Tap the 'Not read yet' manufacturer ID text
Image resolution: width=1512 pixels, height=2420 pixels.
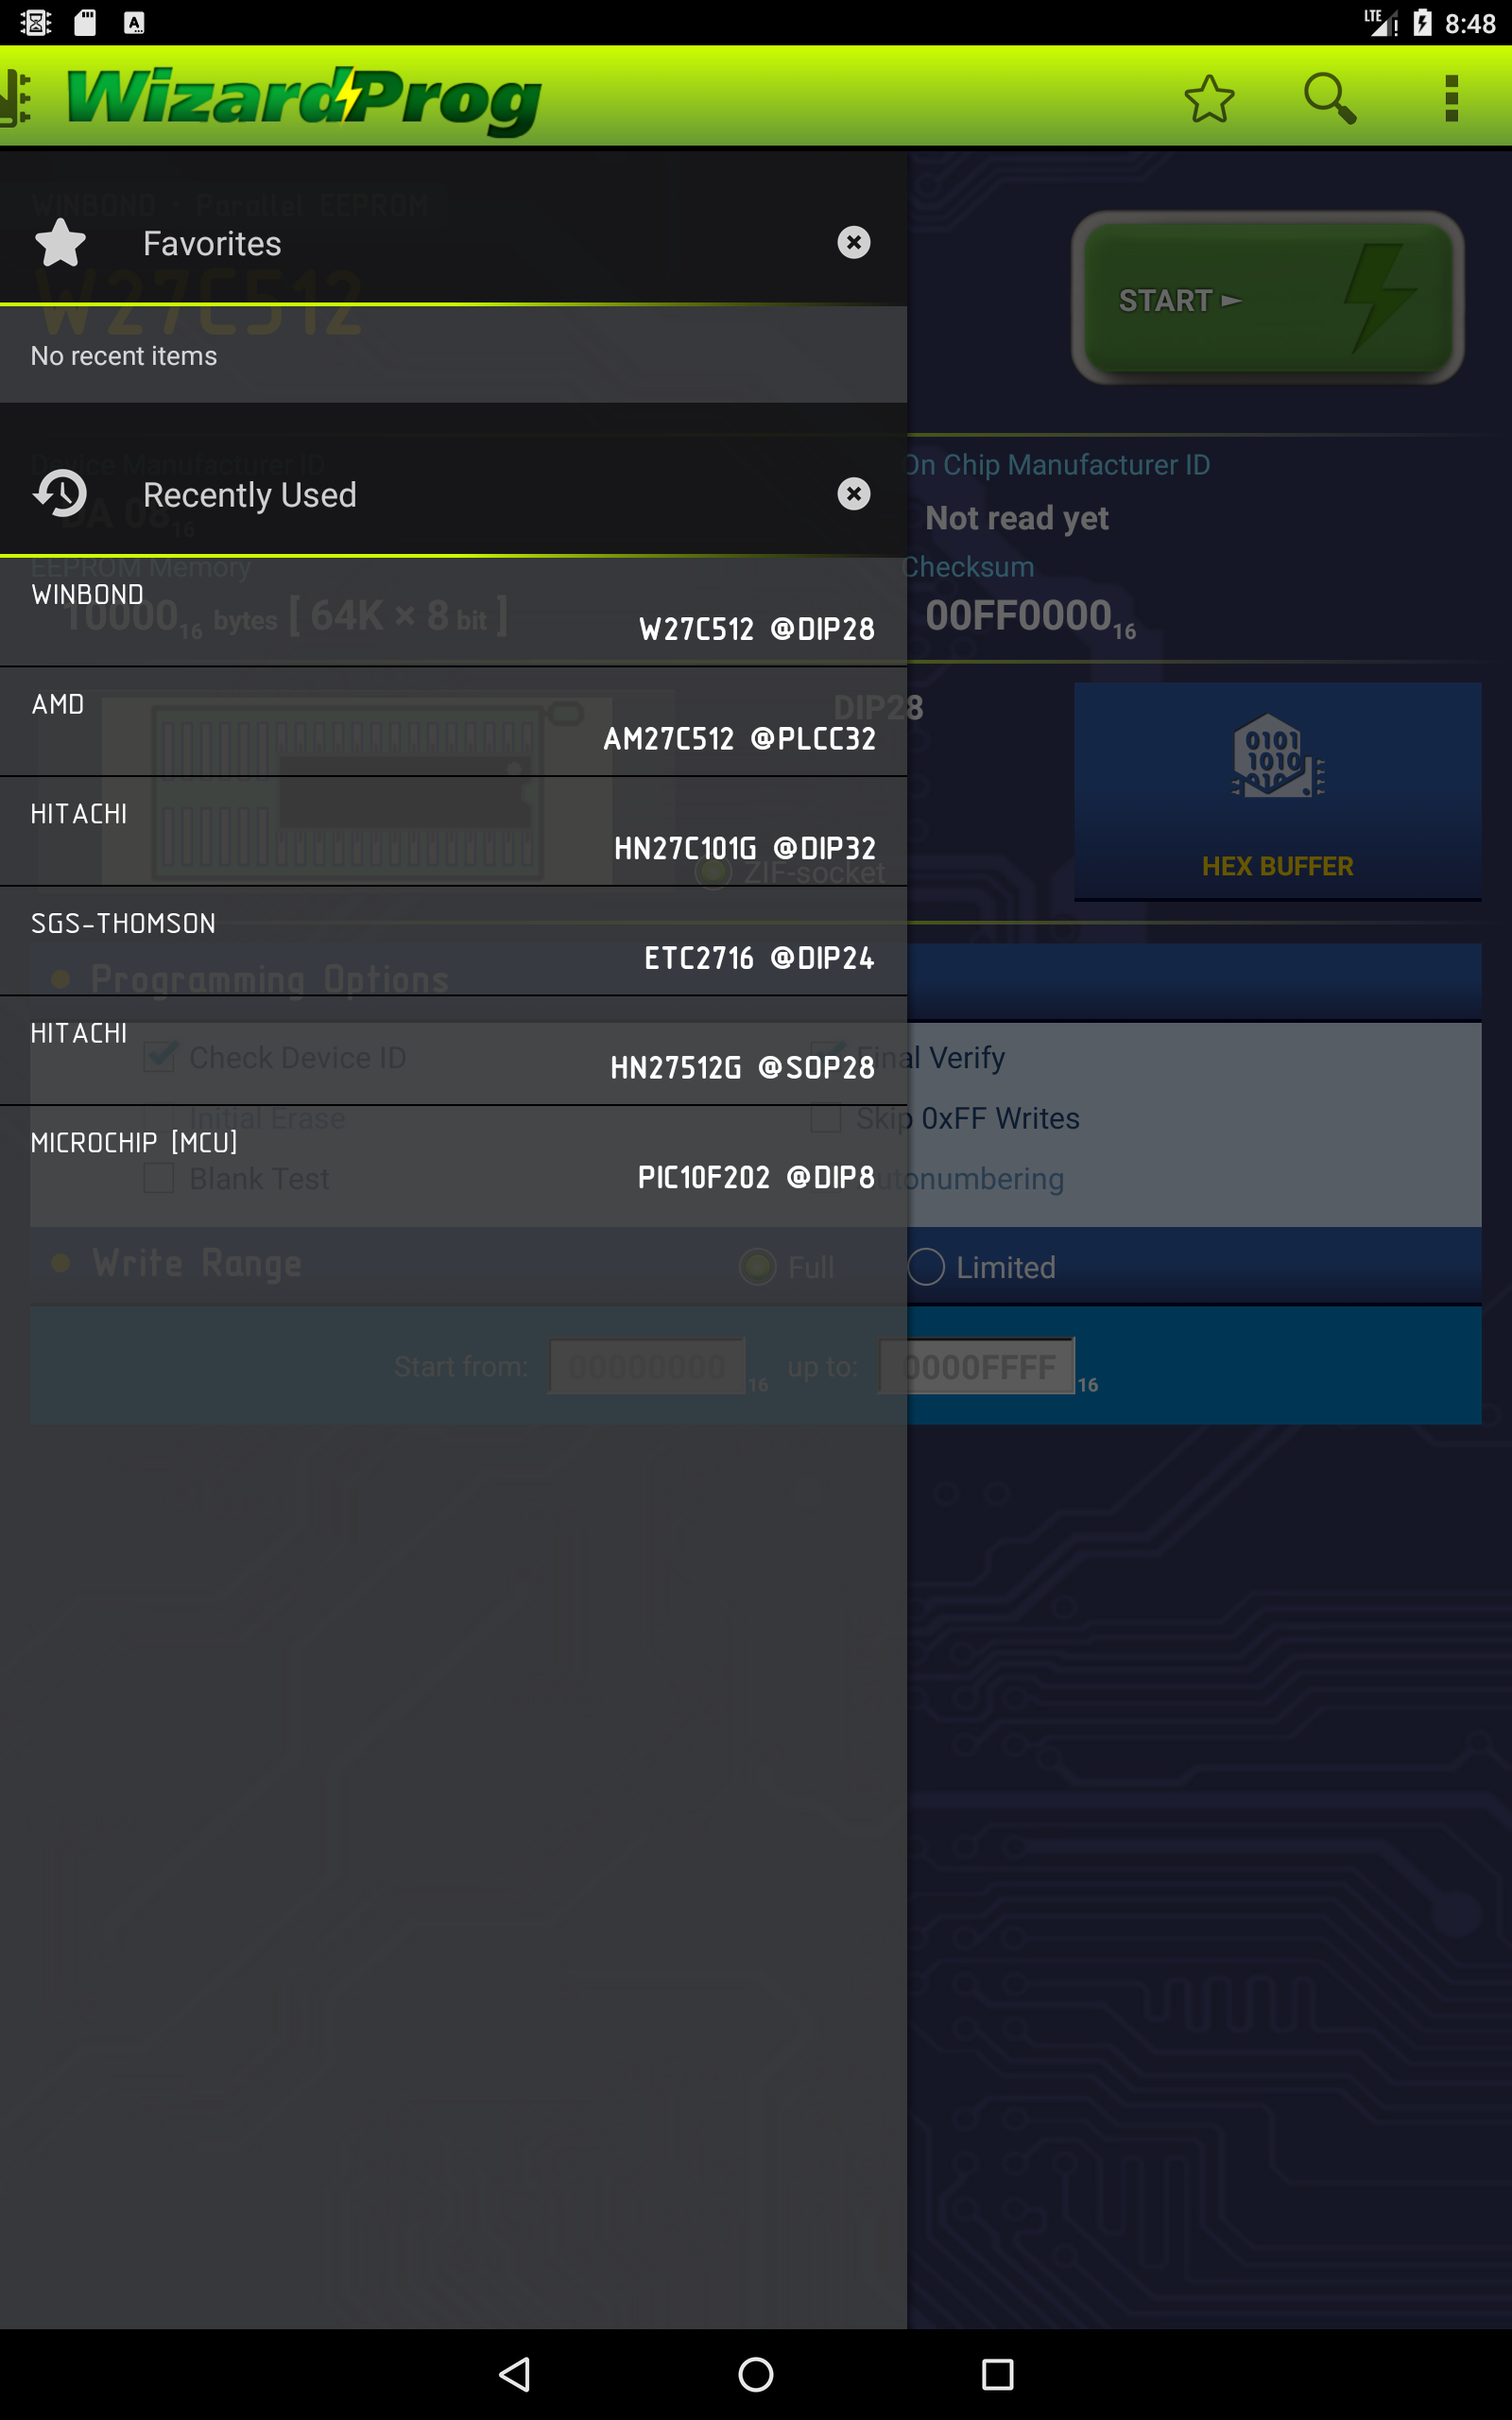click(1017, 518)
